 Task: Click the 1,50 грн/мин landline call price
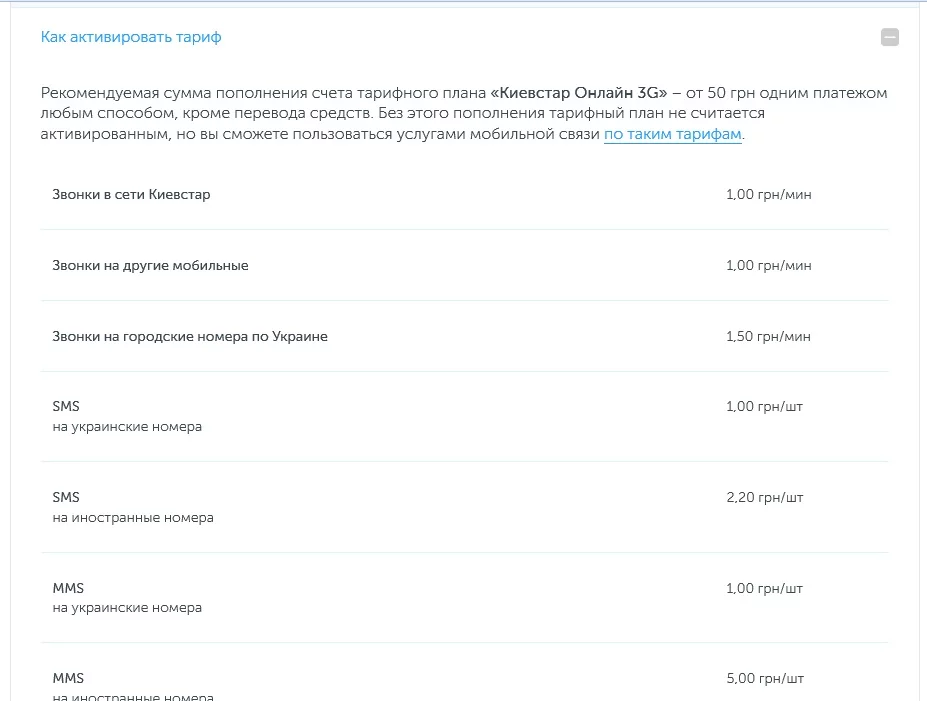(x=768, y=336)
